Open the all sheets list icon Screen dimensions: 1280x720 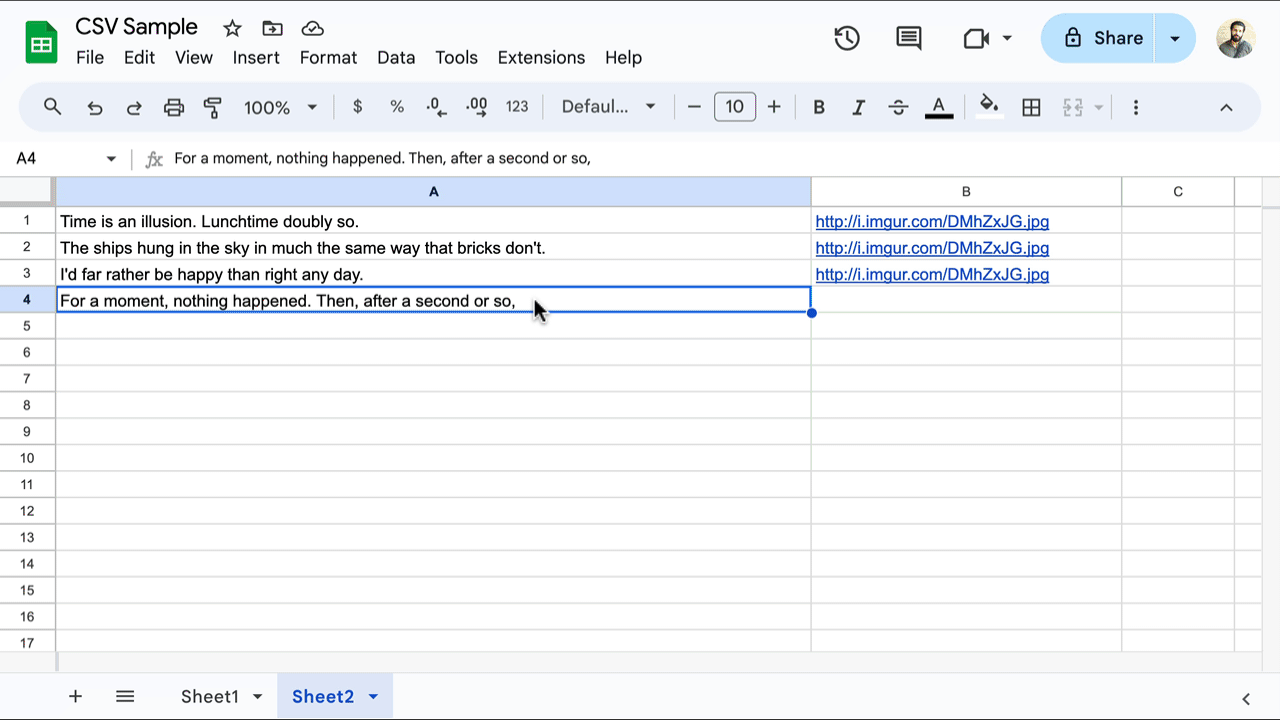[125, 696]
